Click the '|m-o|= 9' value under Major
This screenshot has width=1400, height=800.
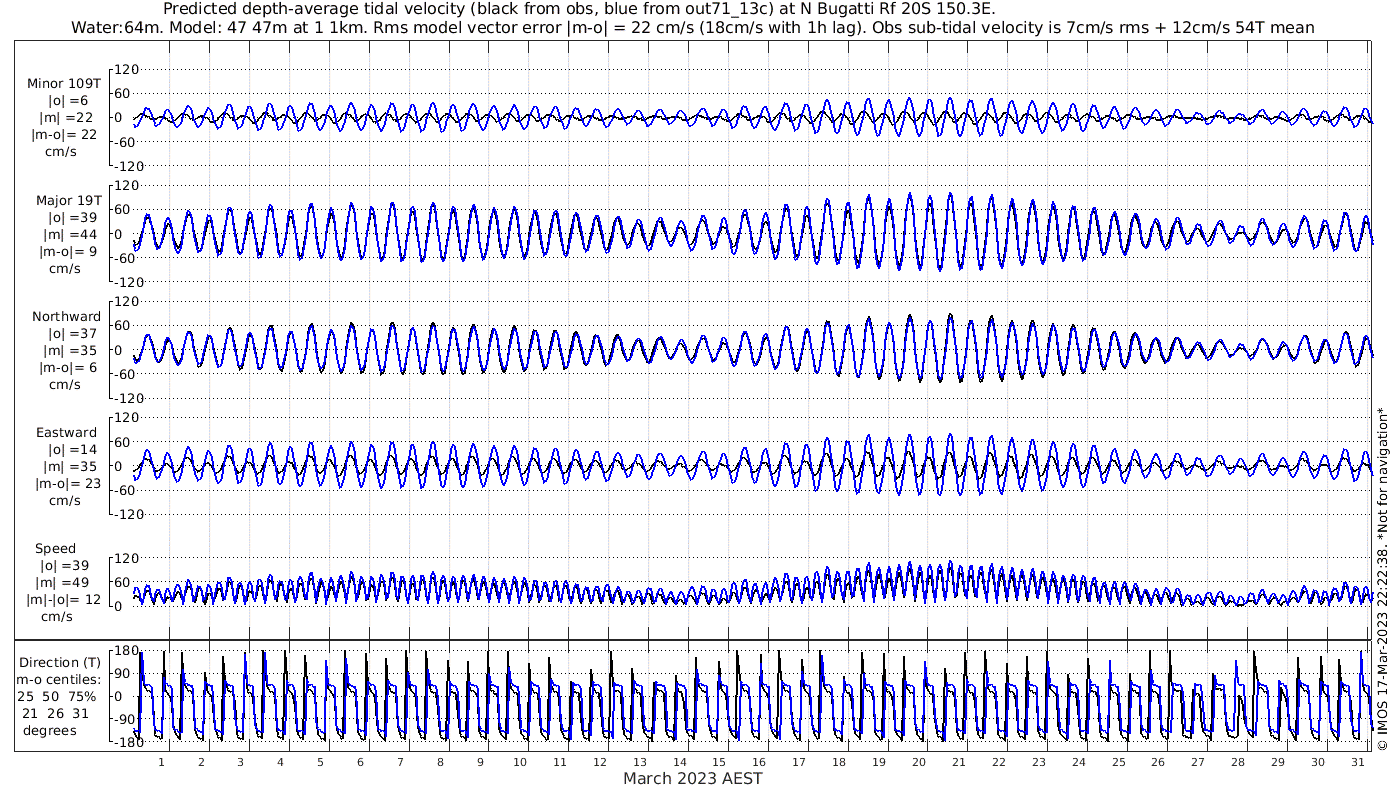point(64,251)
